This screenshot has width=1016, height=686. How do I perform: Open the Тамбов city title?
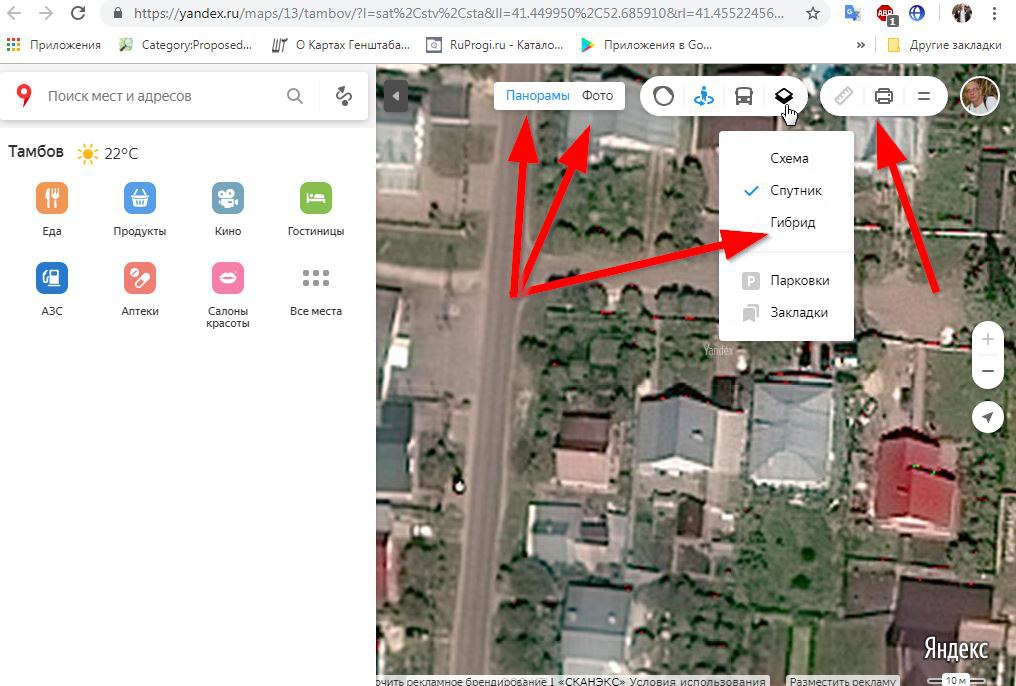(36, 152)
